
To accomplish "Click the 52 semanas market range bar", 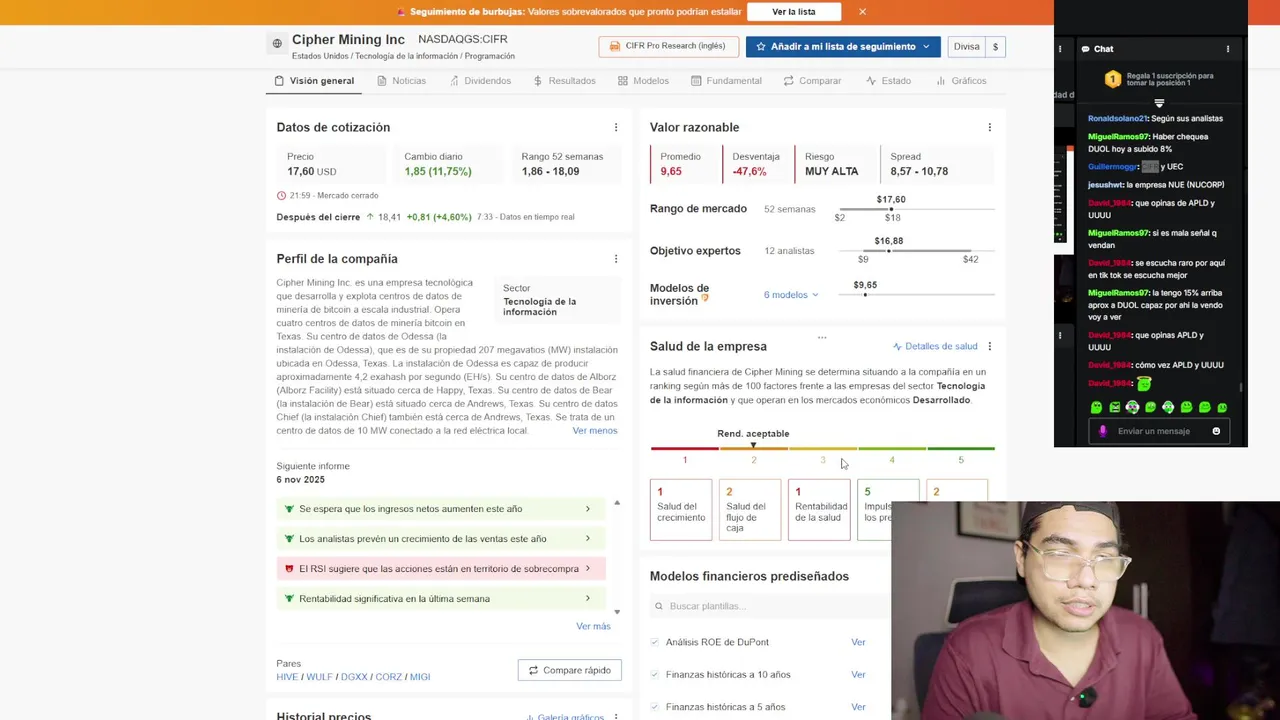I will (x=915, y=209).
